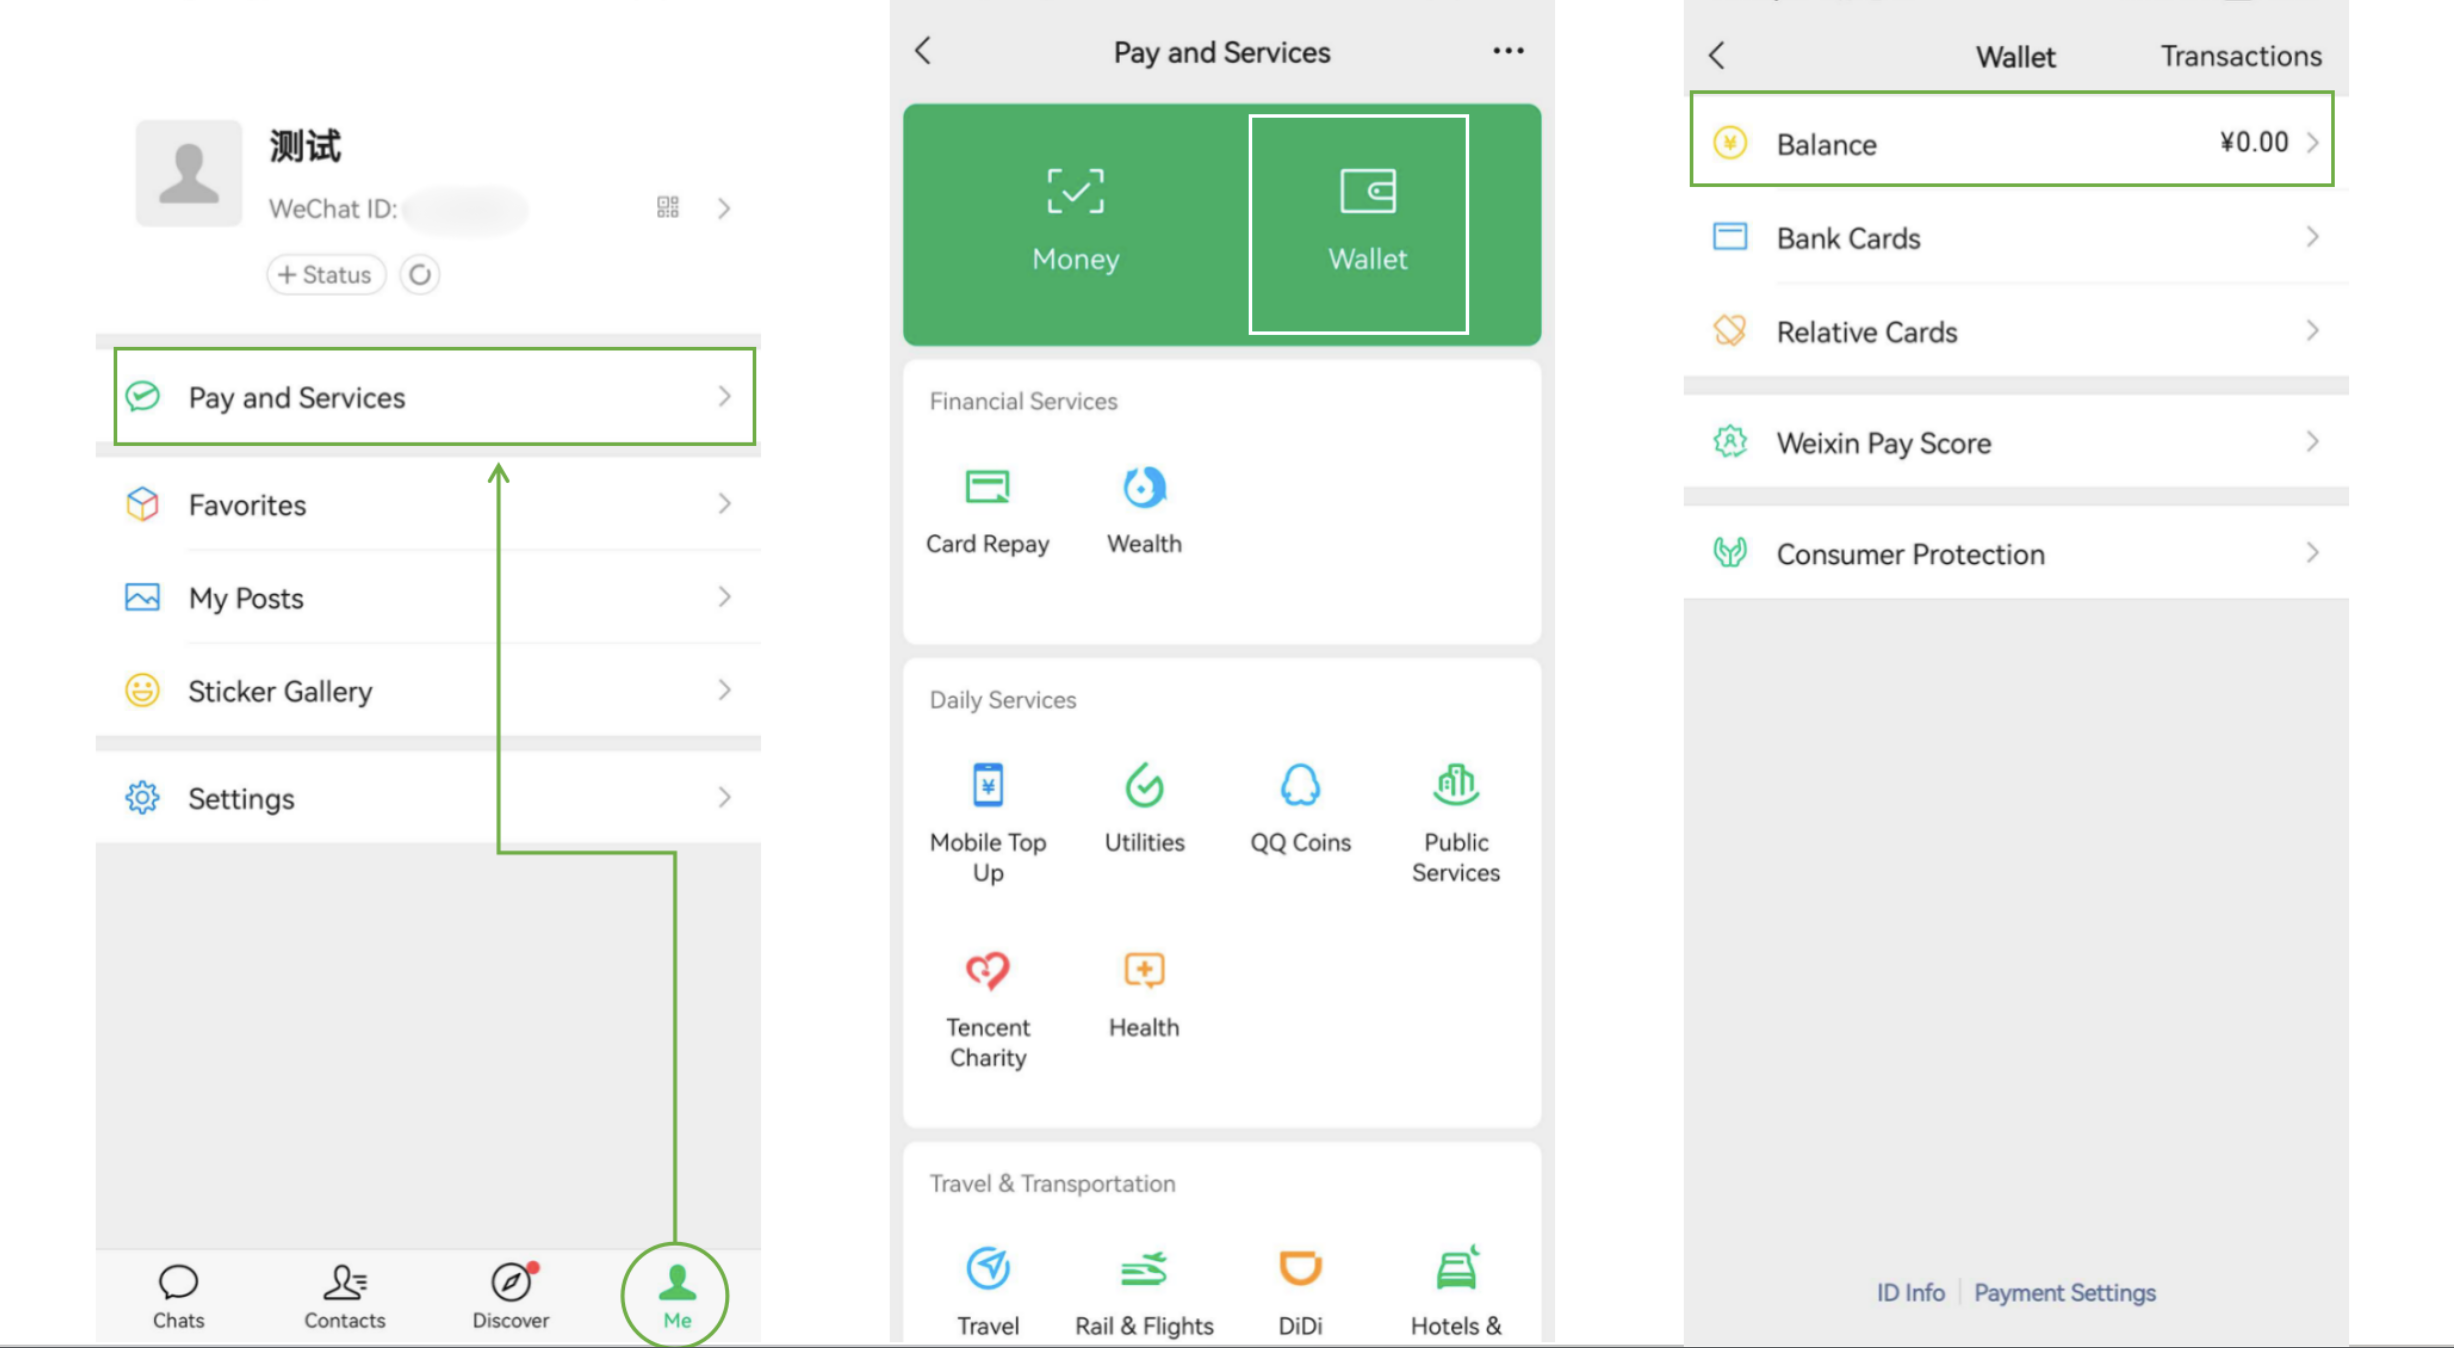
Task: Open Card Repay service
Action: point(988,512)
